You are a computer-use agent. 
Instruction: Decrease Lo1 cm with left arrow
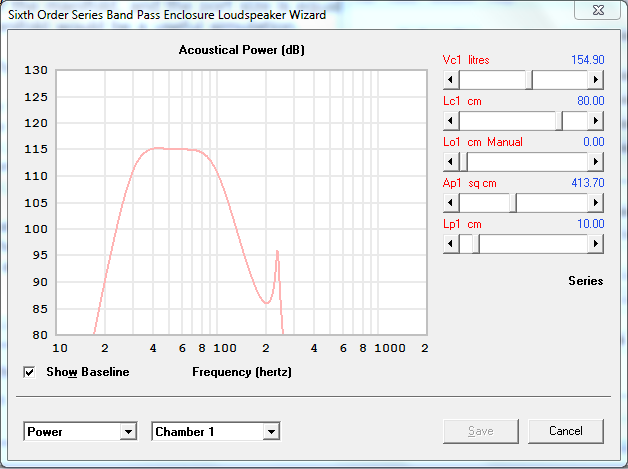[x=451, y=162]
